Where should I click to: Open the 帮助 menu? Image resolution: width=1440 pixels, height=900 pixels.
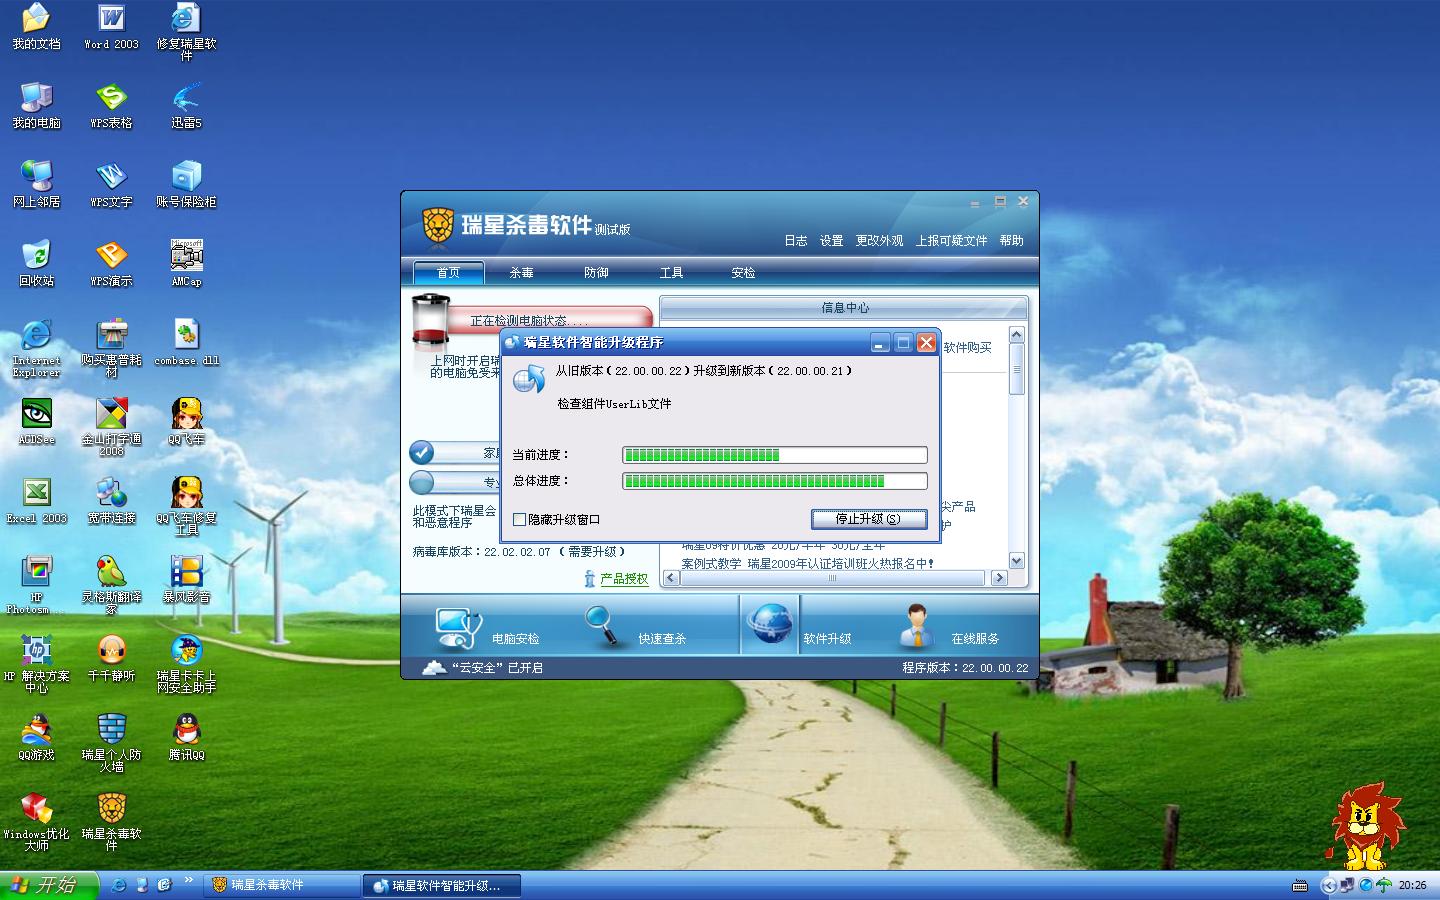(1012, 241)
